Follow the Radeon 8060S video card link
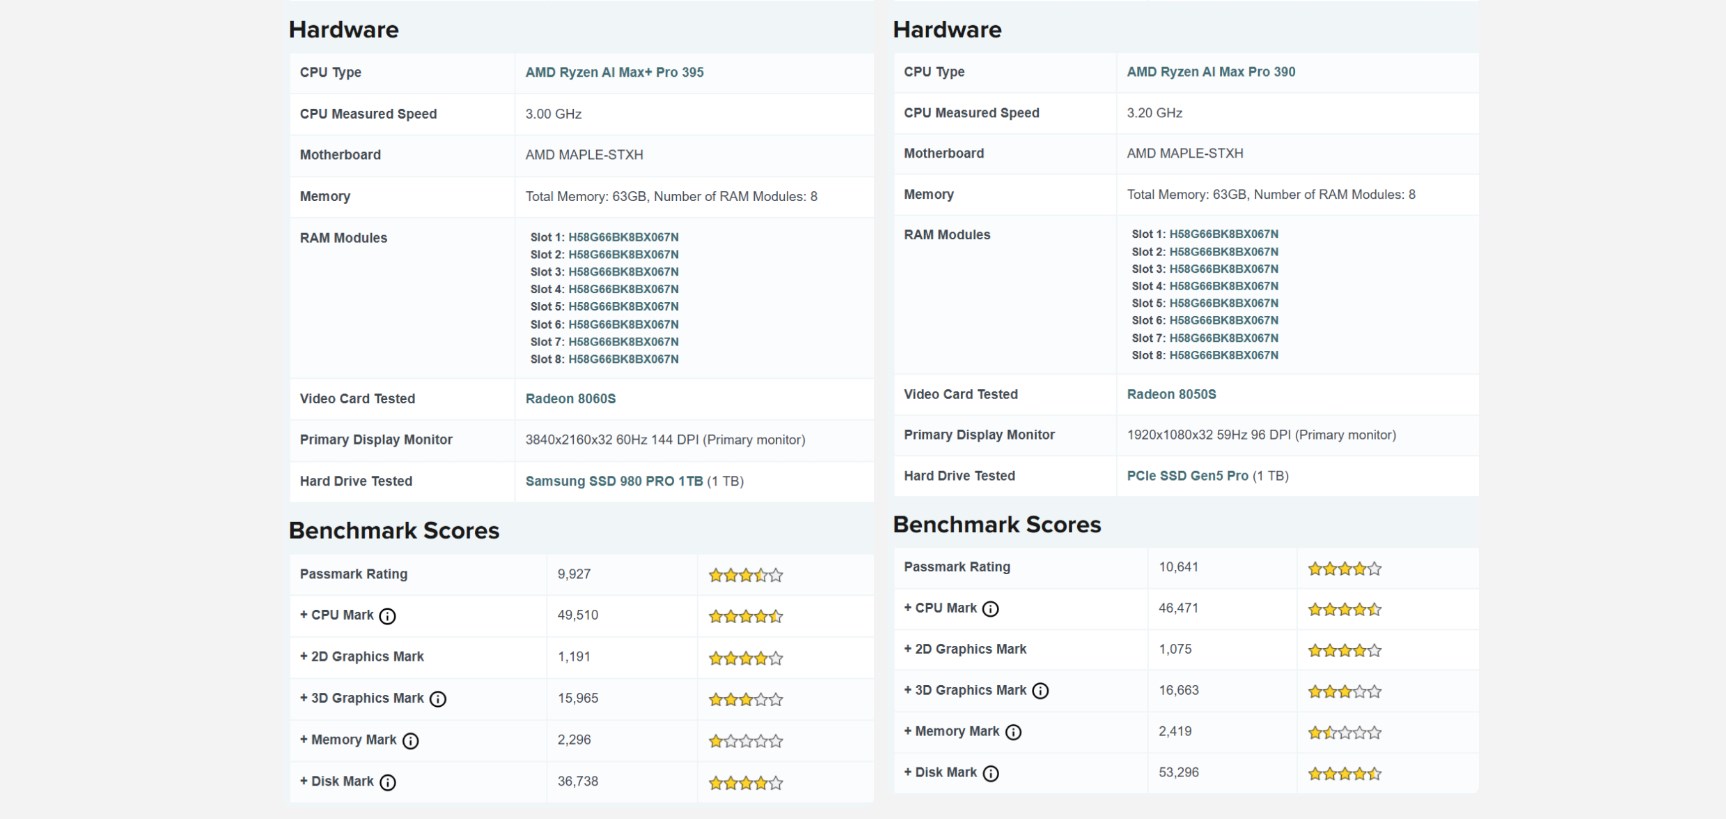 [570, 398]
